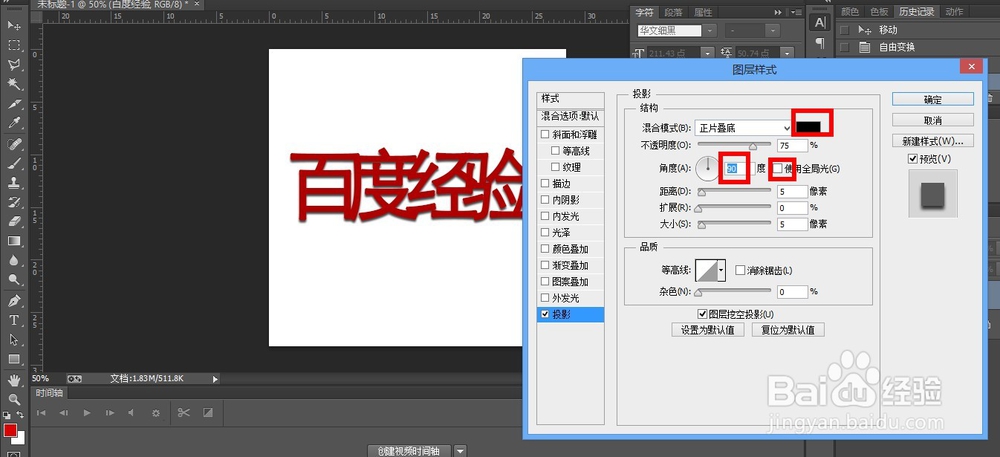Click the scissors split icon in timeline

[x=184, y=412]
